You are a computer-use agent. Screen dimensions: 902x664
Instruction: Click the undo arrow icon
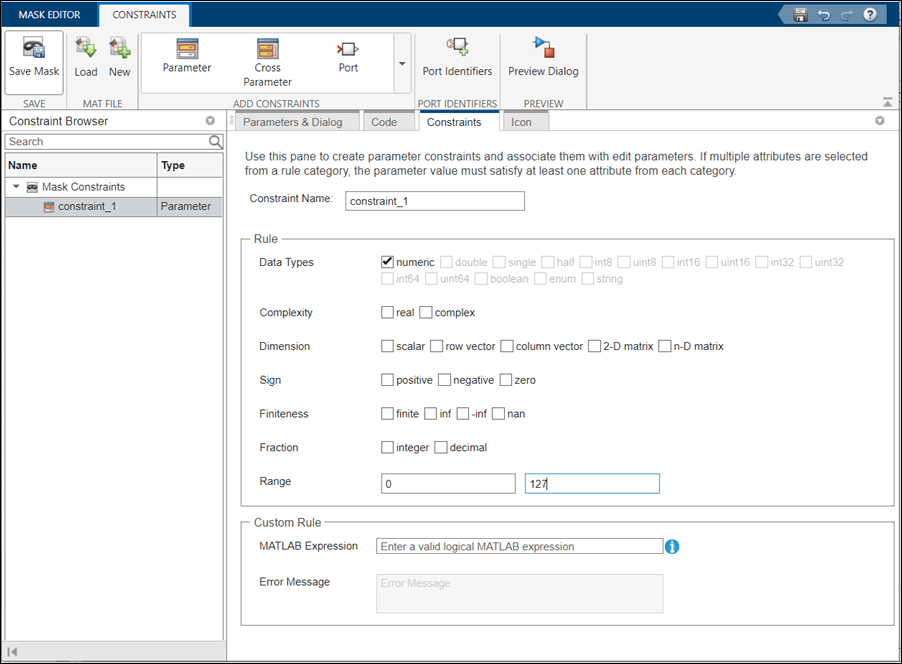824,15
